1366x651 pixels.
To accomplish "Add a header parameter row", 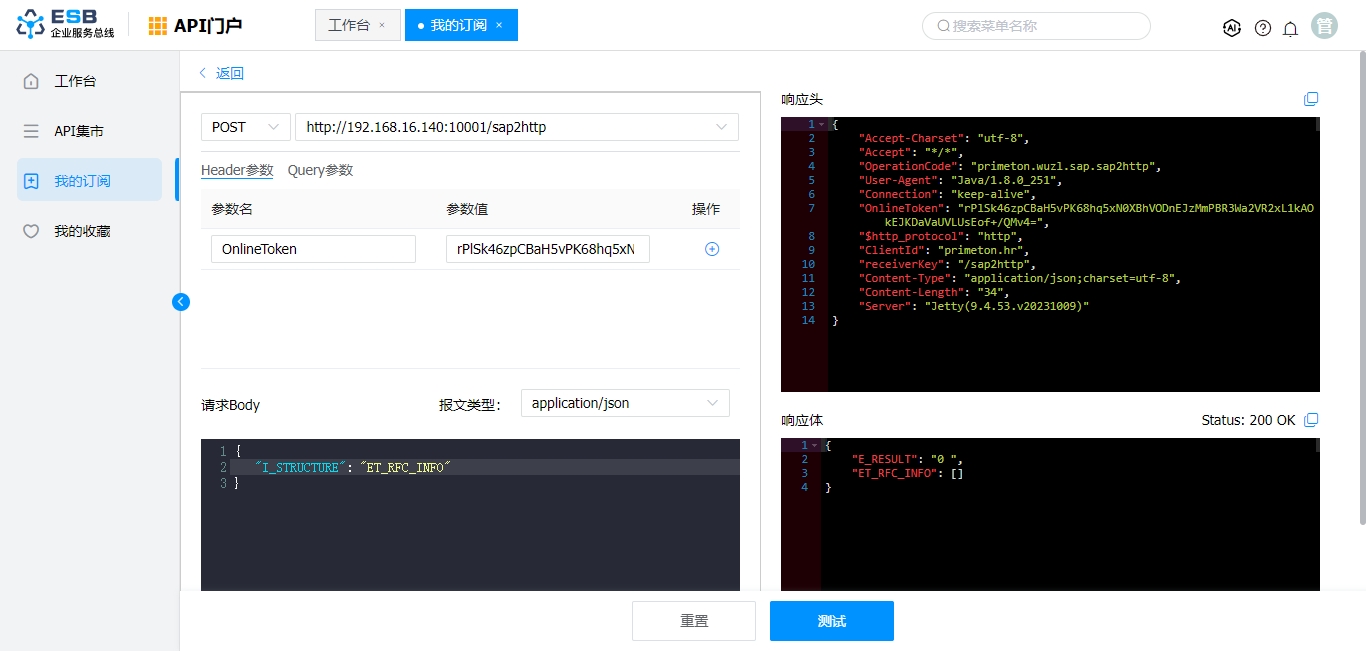I will point(712,249).
